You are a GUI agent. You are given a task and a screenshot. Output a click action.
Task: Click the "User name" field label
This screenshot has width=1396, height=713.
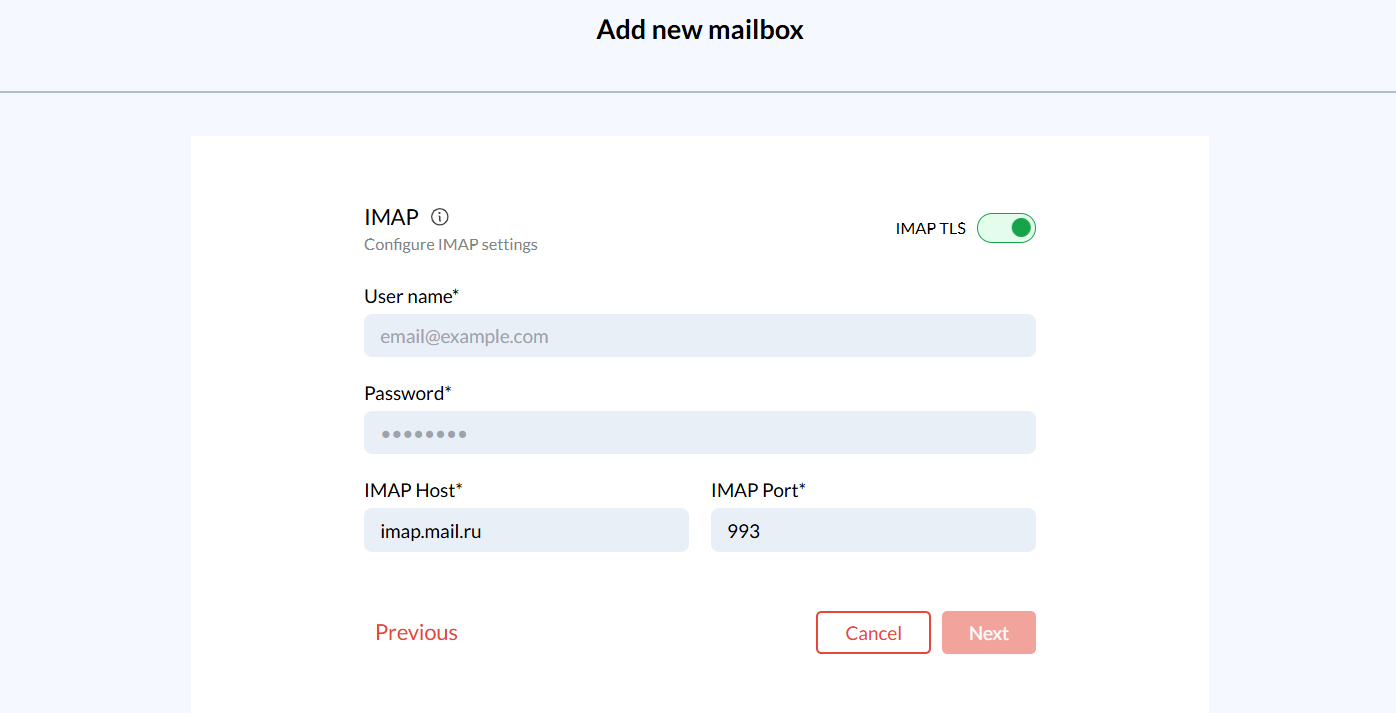(x=411, y=296)
